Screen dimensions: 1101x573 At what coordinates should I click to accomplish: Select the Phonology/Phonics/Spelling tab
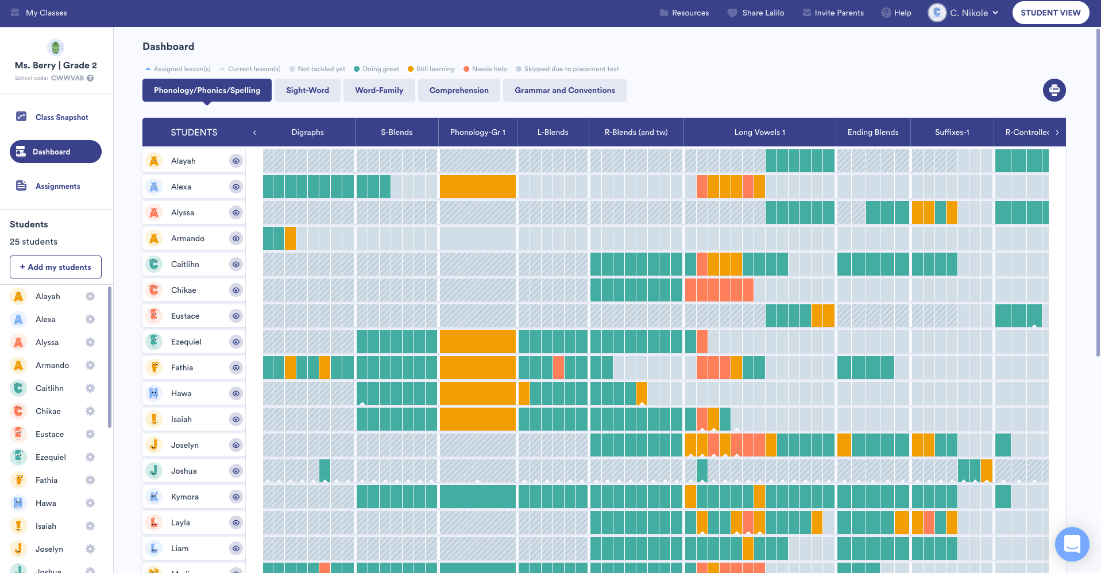click(x=207, y=90)
